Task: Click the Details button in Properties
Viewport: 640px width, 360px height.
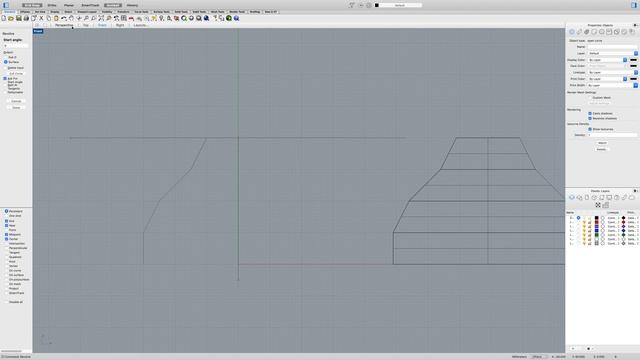Action: coord(602,149)
